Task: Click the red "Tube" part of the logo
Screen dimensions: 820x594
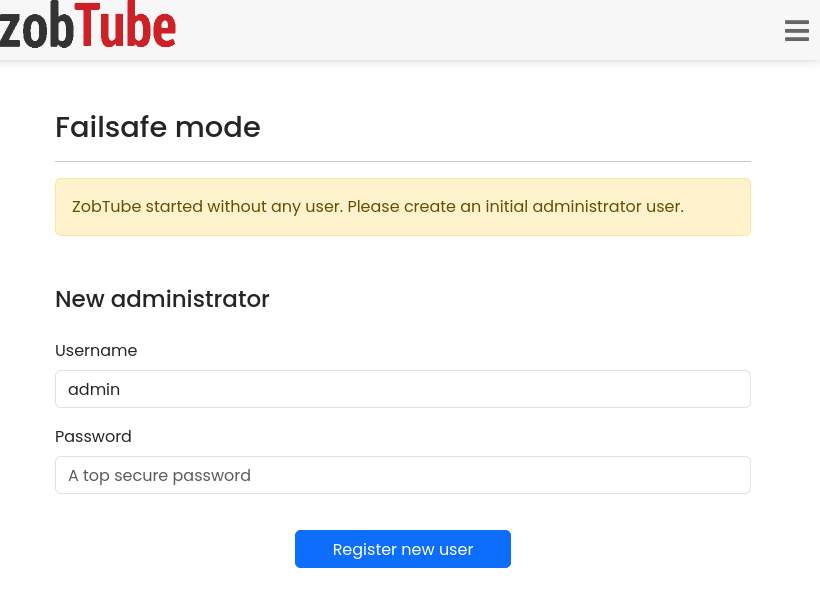Action: tap(126, 28)
